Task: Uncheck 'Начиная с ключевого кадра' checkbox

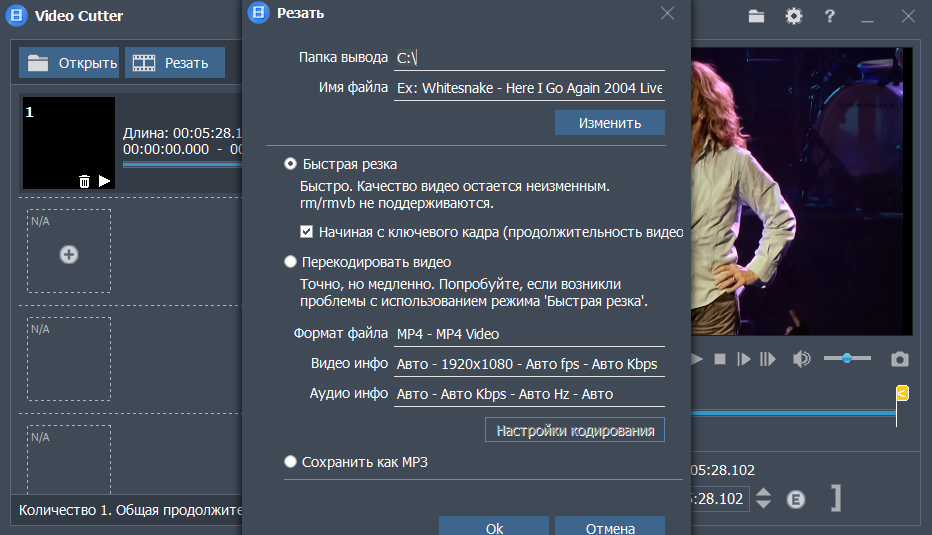Action: pyautogui.click(x=307, y=232)
